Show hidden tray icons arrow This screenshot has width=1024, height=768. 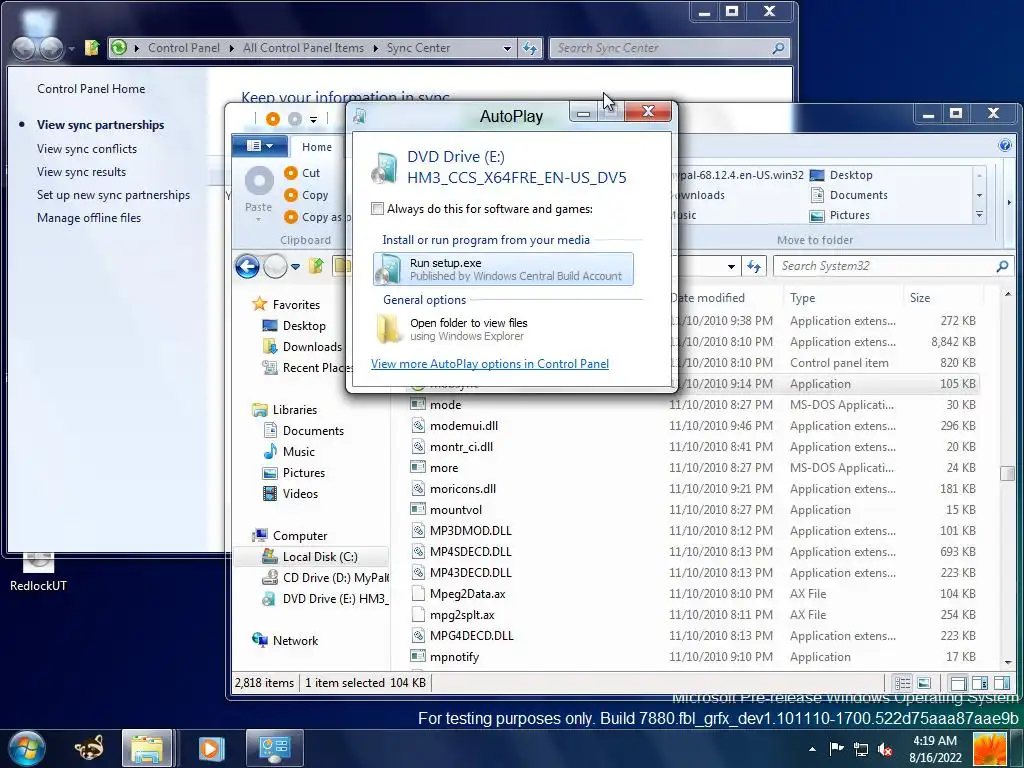(812, 749)
